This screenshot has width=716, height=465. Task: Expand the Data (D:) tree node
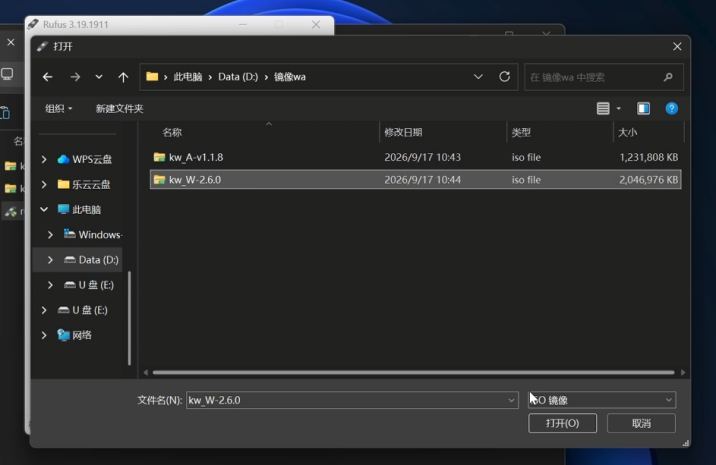(50, 260)
